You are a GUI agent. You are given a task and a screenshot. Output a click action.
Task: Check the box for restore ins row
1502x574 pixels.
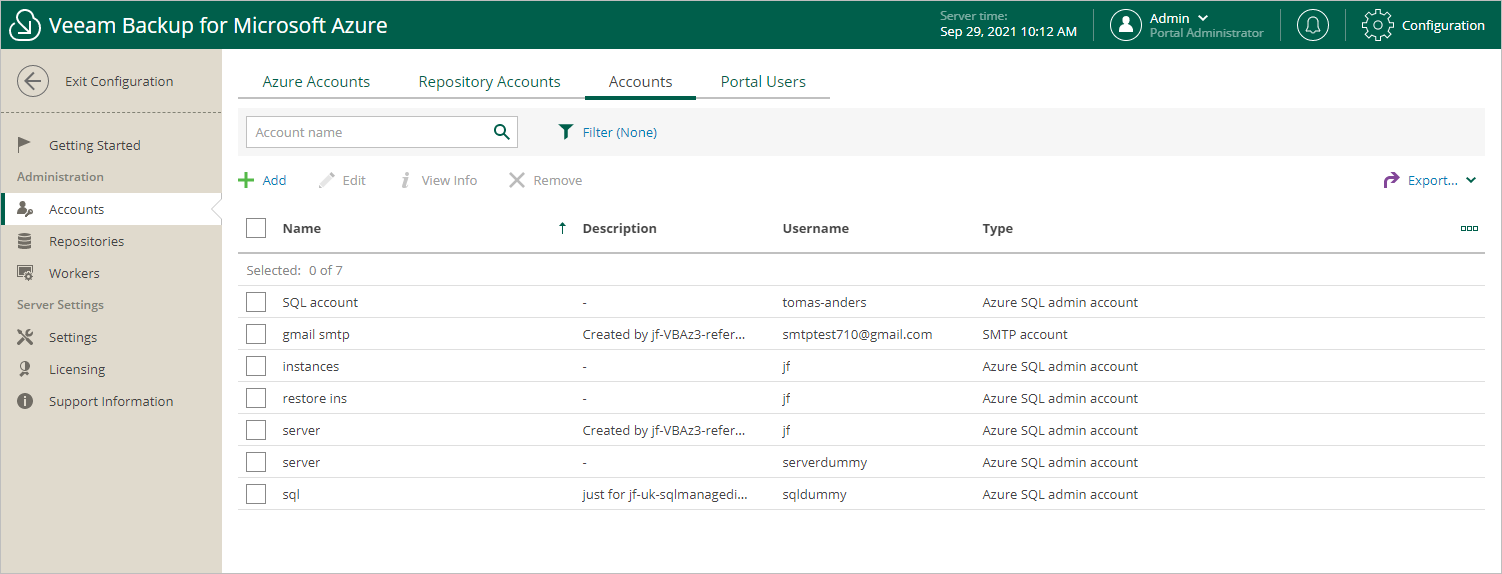(256, 398)
